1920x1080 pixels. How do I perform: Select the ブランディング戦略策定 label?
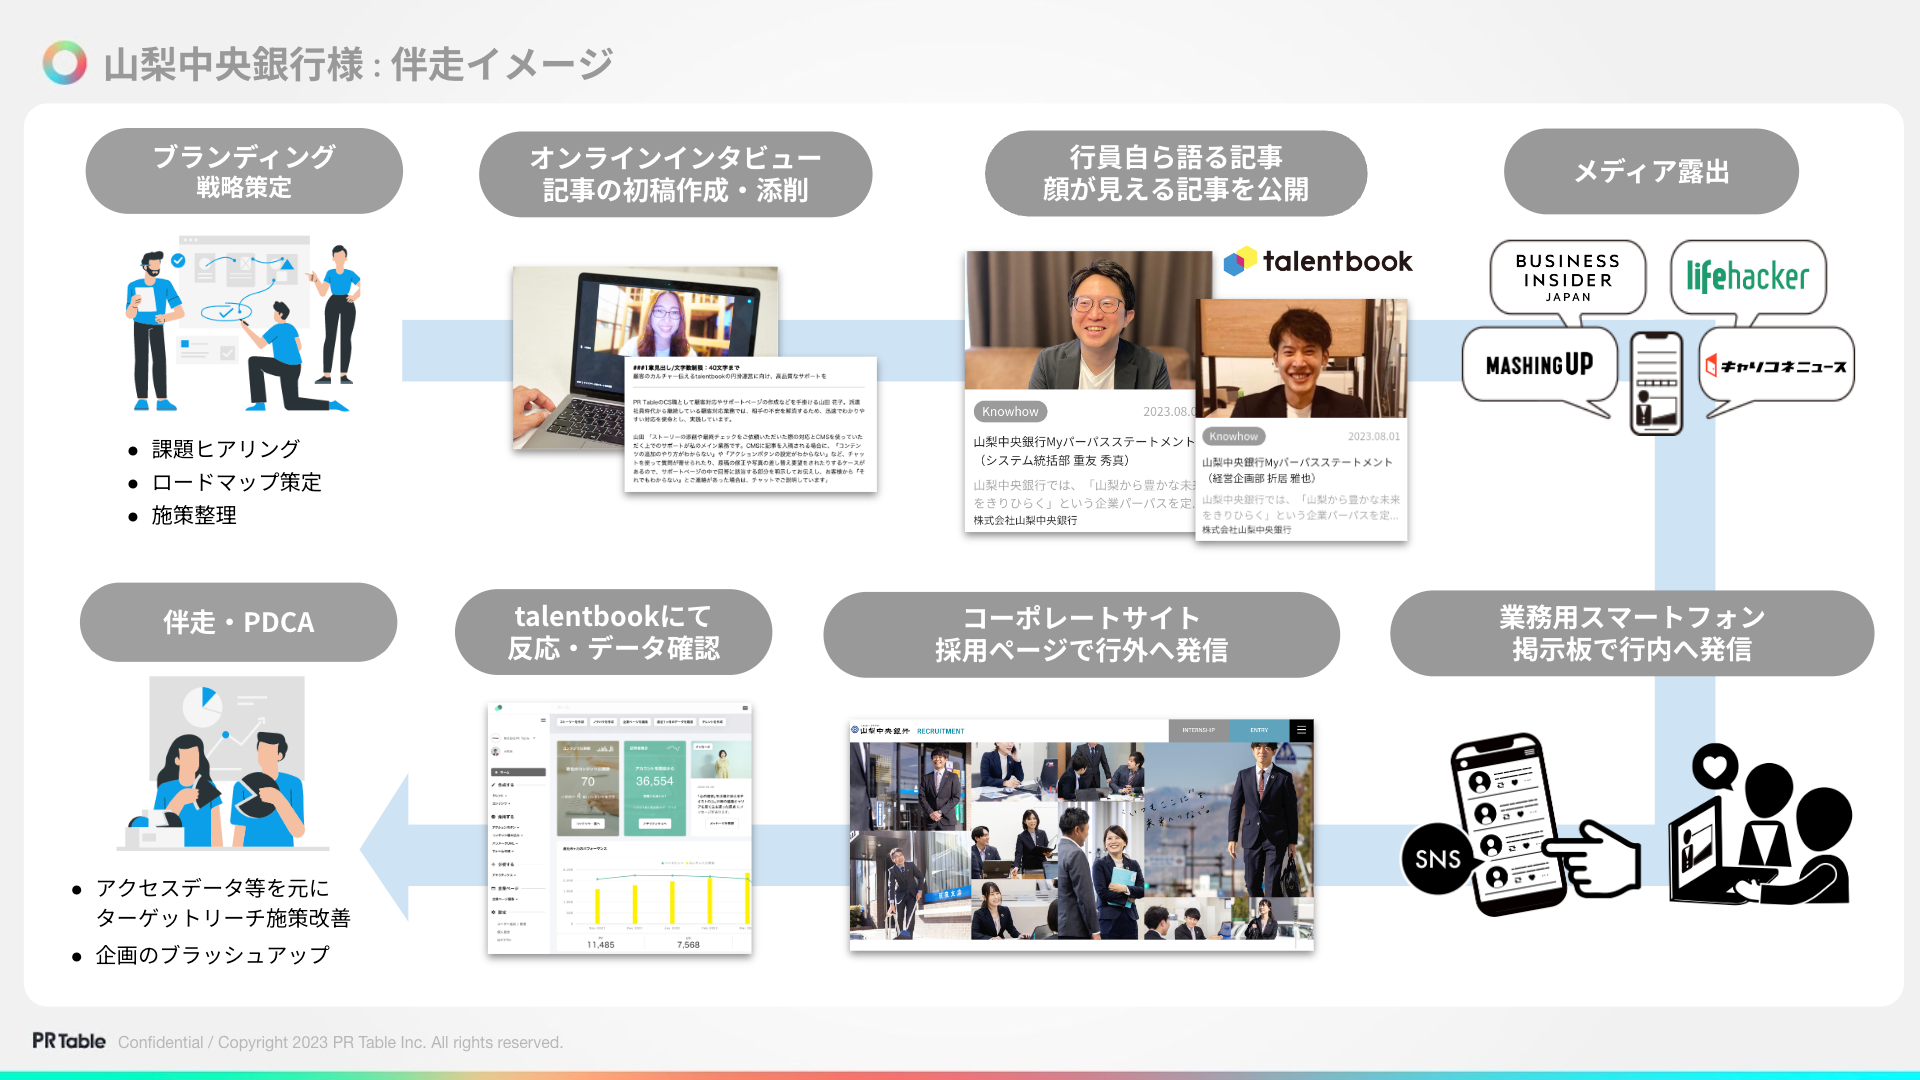244,171
